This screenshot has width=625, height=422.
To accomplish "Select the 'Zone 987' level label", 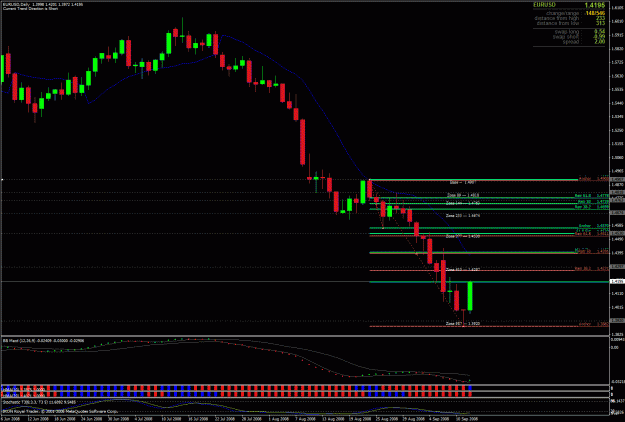I will tap(462, 324).
